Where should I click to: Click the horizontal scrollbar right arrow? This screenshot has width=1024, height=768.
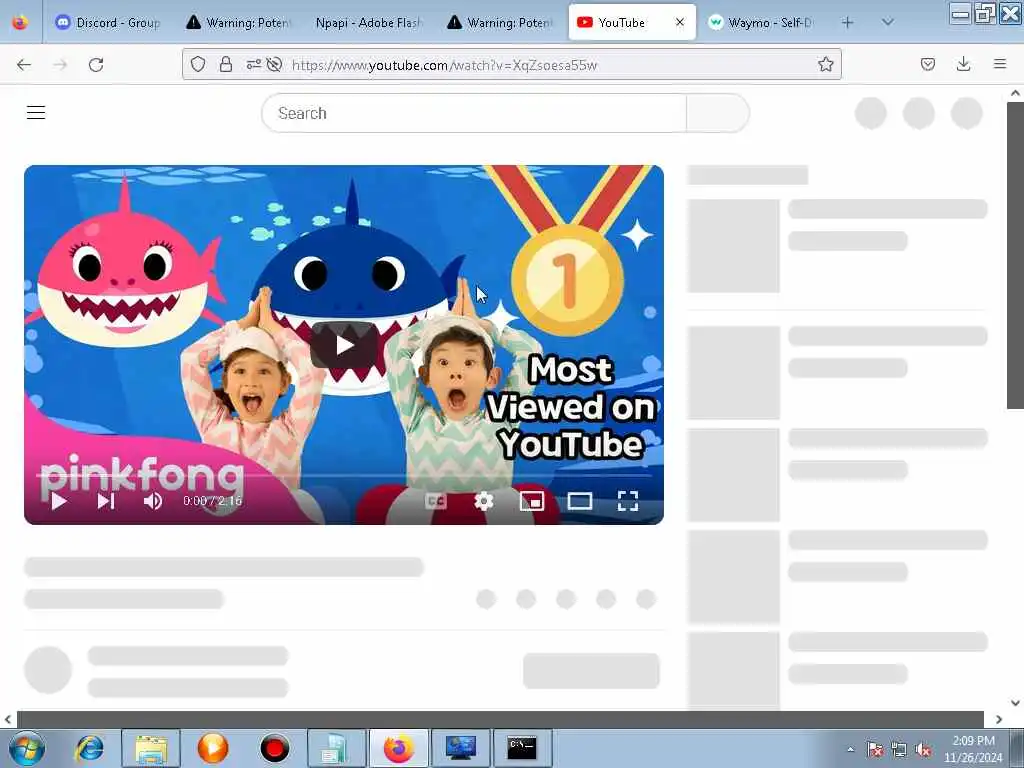pyautogui.click(x=999, y=719)
